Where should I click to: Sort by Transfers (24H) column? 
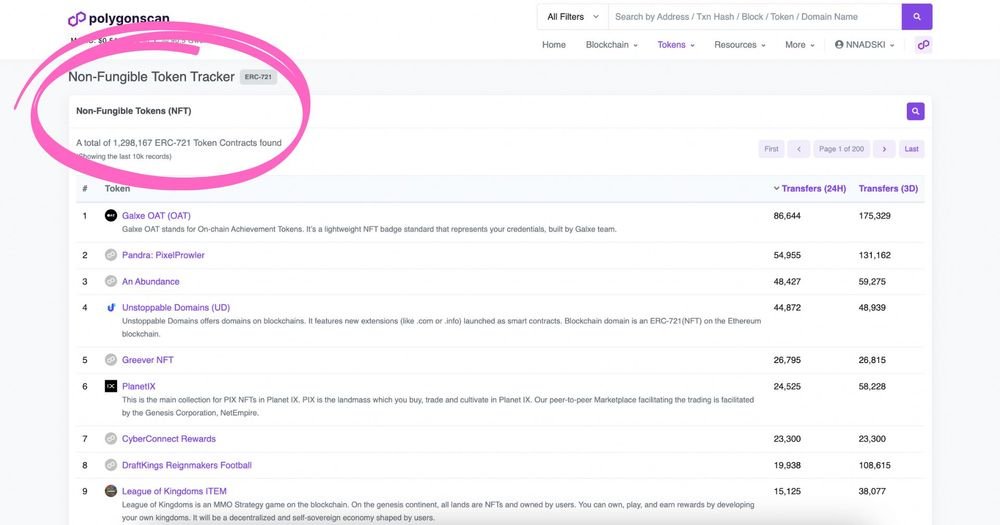pos(814,188)
